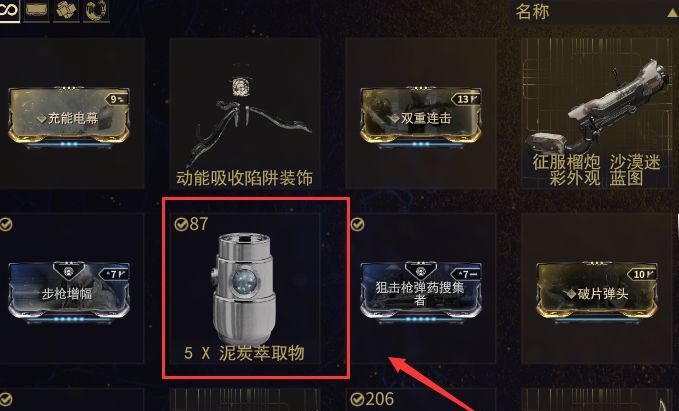Switch to the mods category tab icon
This screenshot has width=679, height=411.
coord(36,10)
